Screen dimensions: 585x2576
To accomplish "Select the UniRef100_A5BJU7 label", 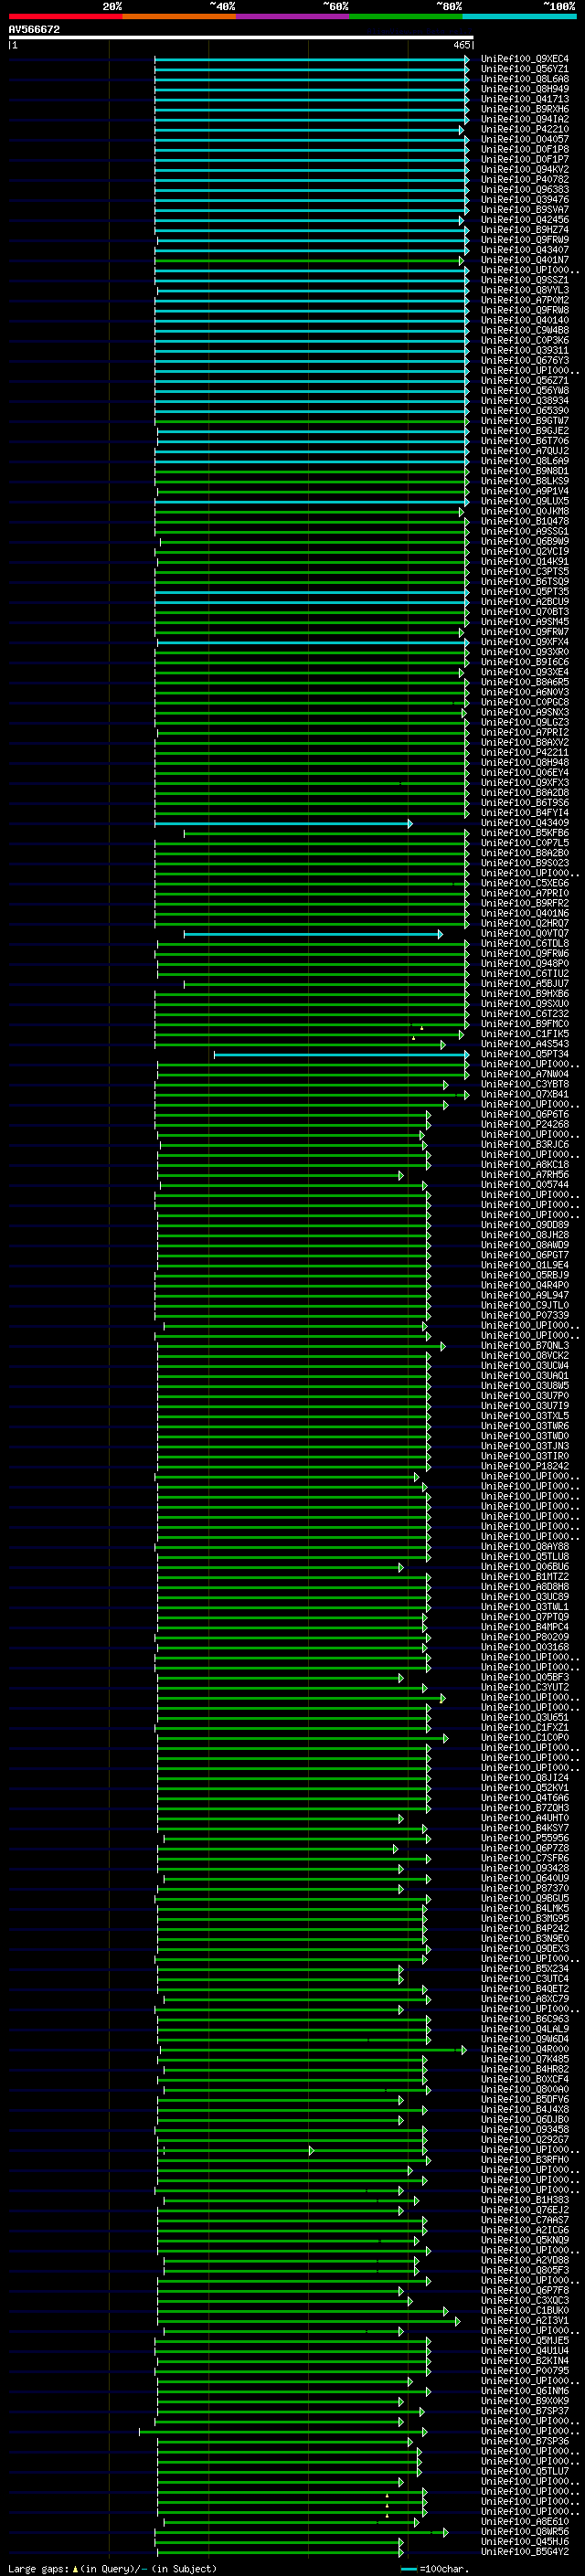I will pyautogui.click(x=524, y=985).
